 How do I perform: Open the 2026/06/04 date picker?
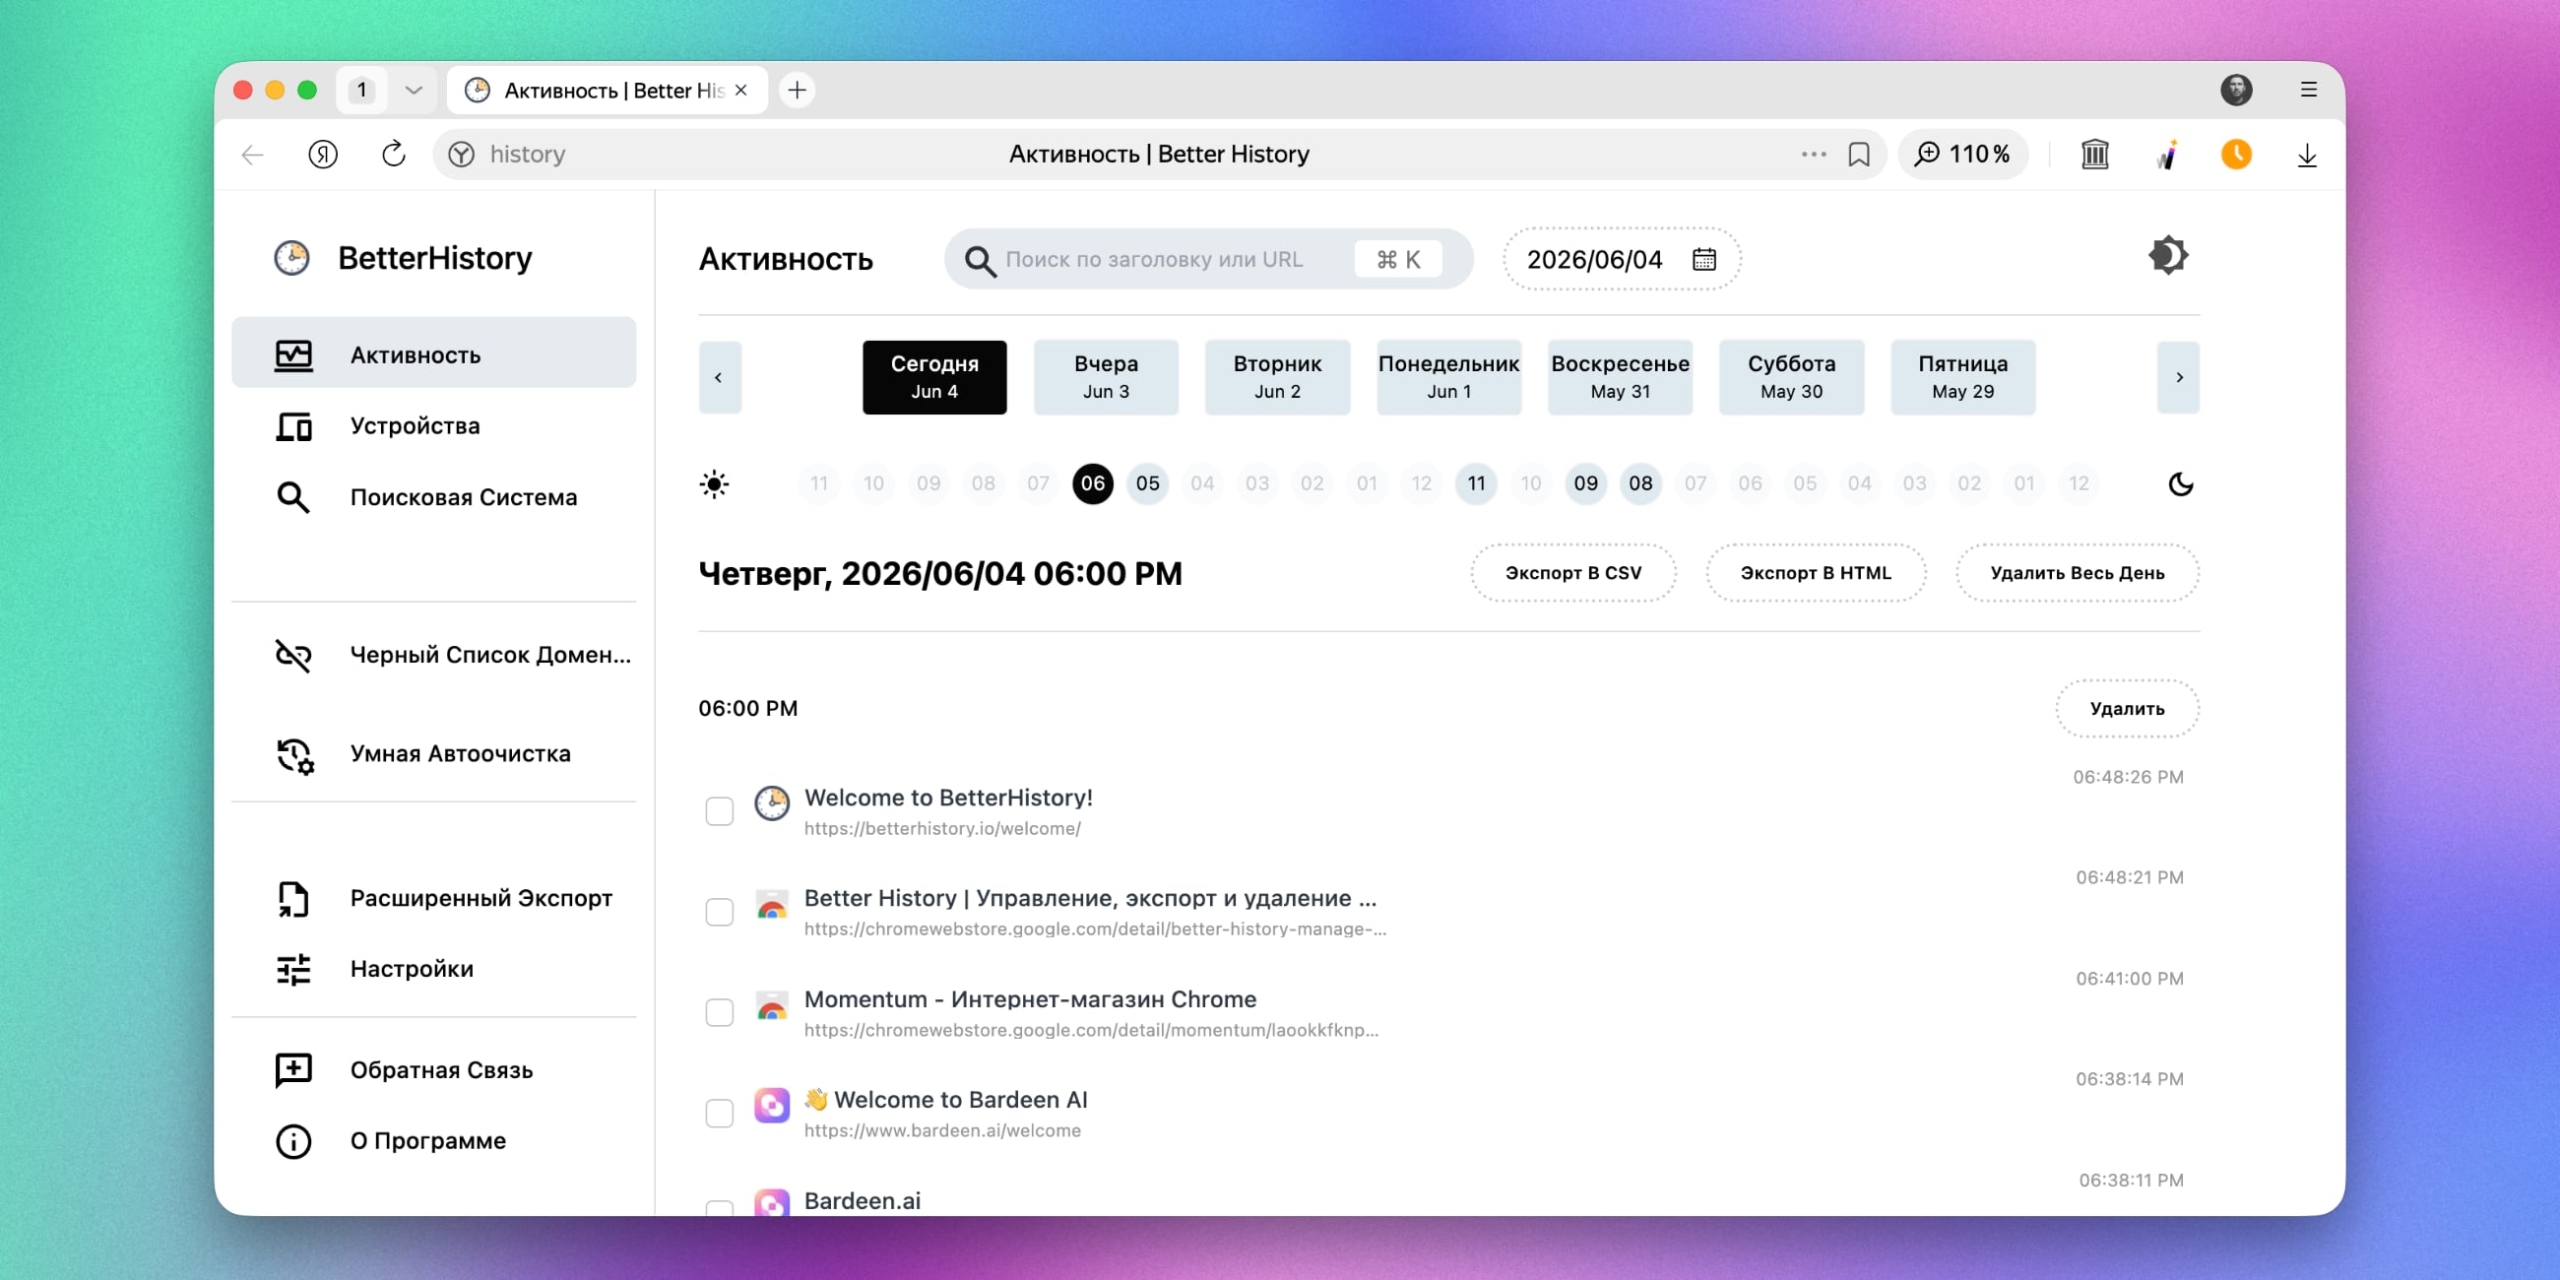1622,259
